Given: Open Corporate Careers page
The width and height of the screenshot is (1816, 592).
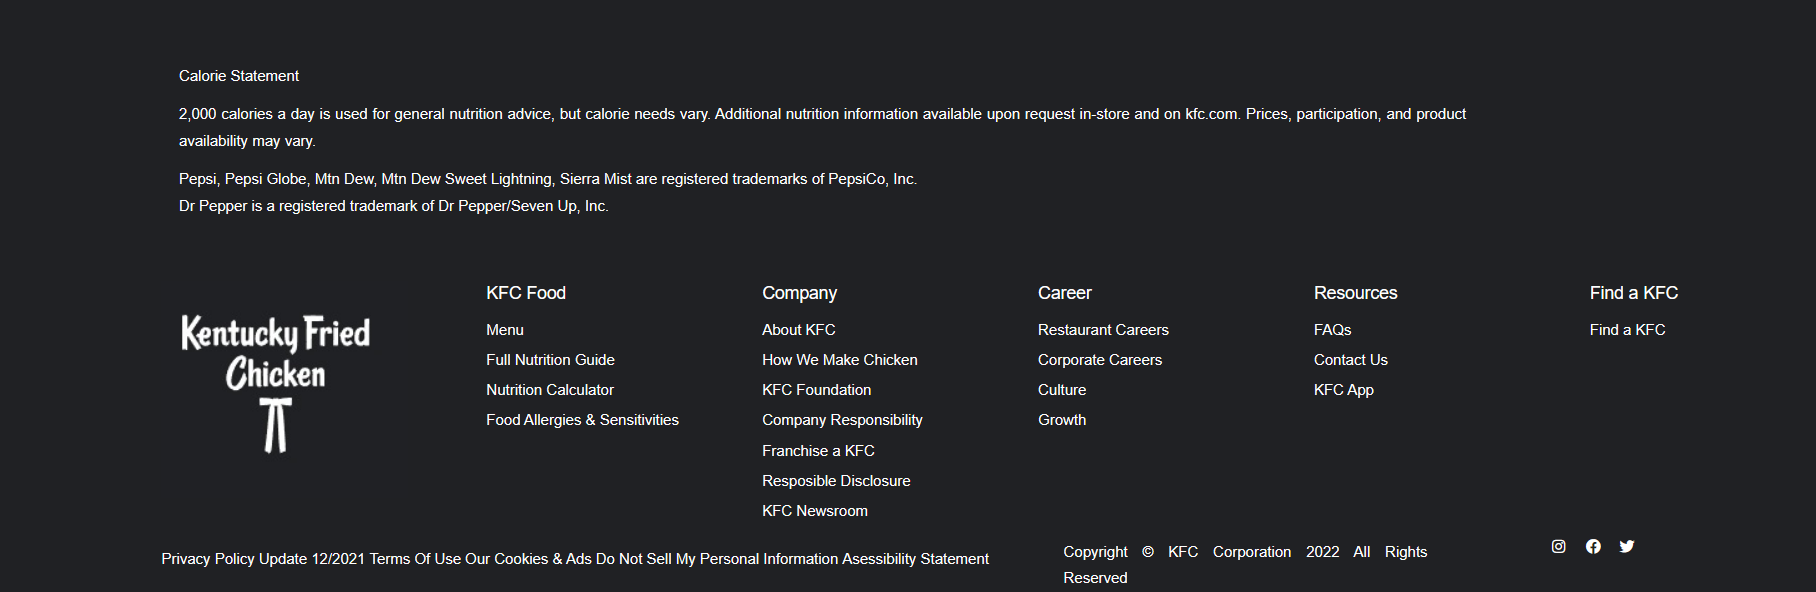Looking at the screenshot, I should 1100,359.
